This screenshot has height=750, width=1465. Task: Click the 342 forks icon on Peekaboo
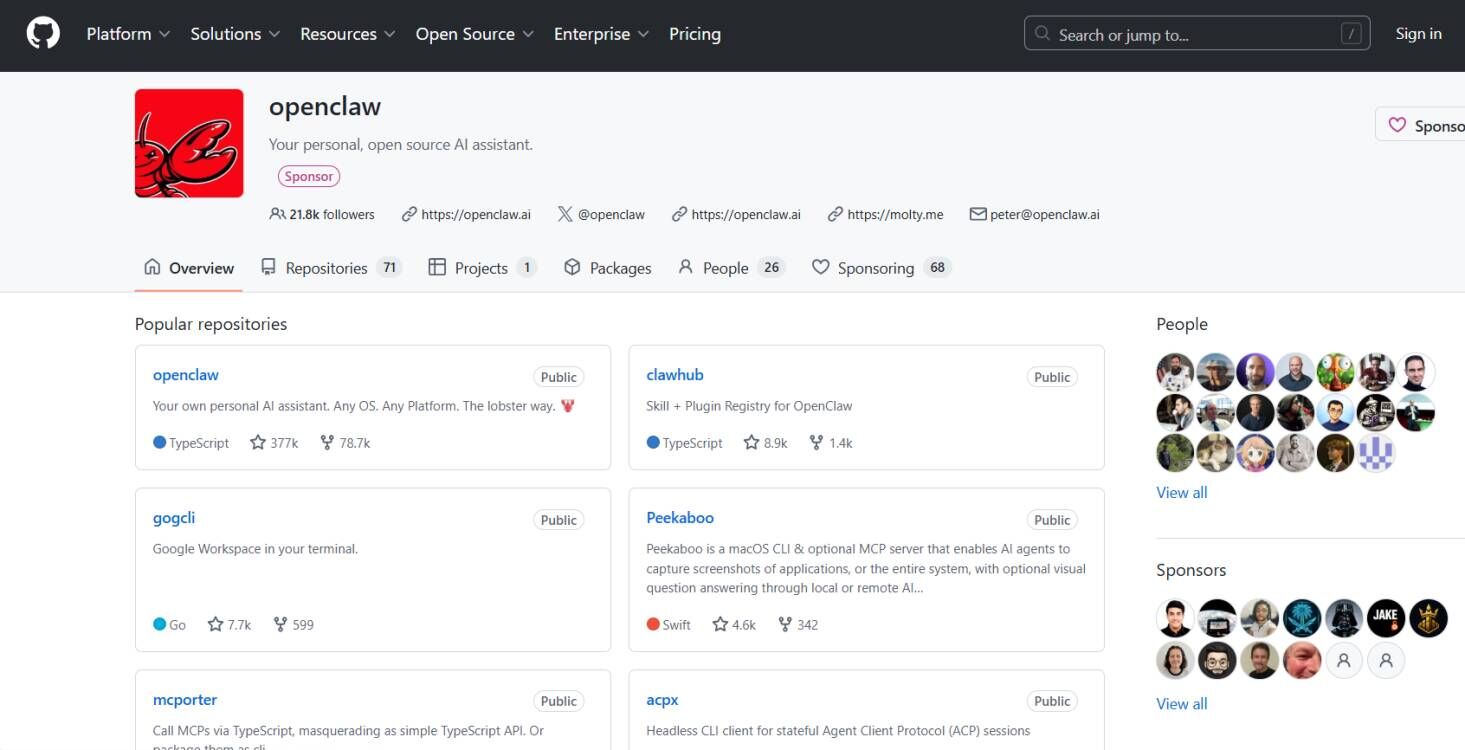click(785, 624)
